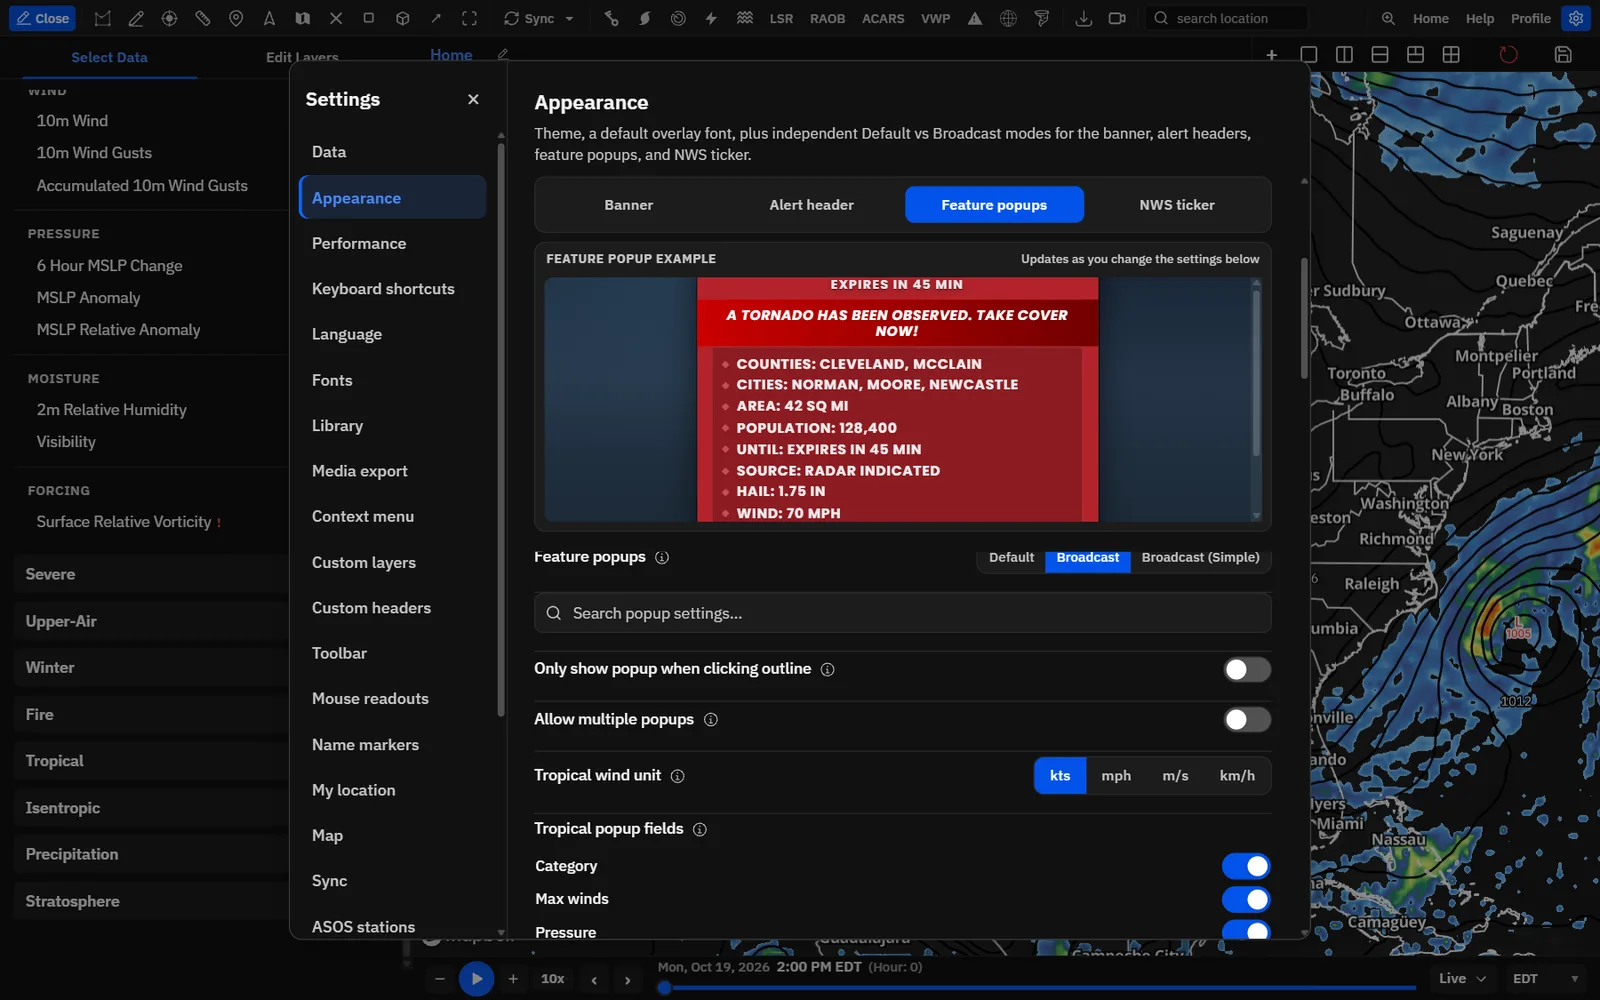The image size is (1600, 1000).
Task: Enable Allow multiple popups switch
Action: [x=1247, y=719]
